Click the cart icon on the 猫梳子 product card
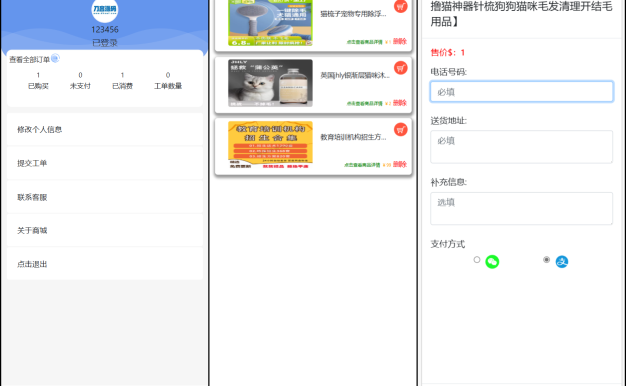The width and height of the screenshot is (626, 386). point(400,6)
